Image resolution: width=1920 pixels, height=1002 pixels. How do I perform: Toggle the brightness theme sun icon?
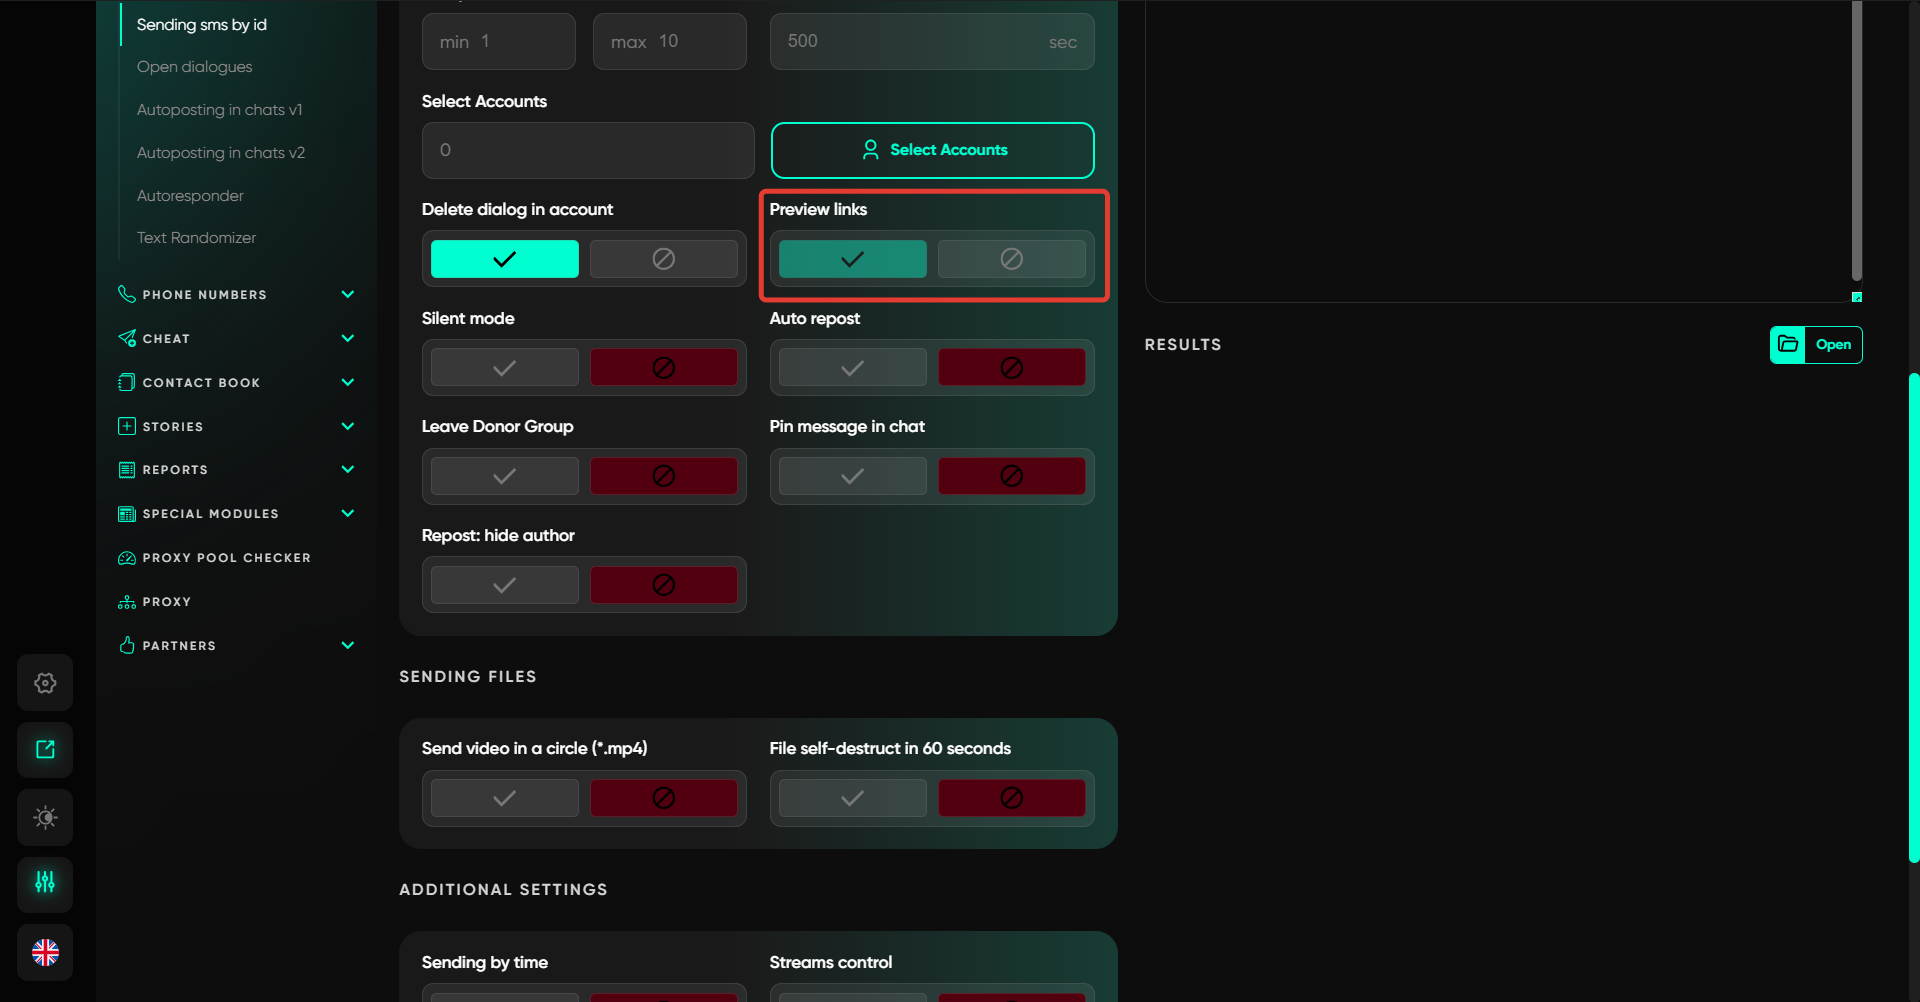point(45,818)
